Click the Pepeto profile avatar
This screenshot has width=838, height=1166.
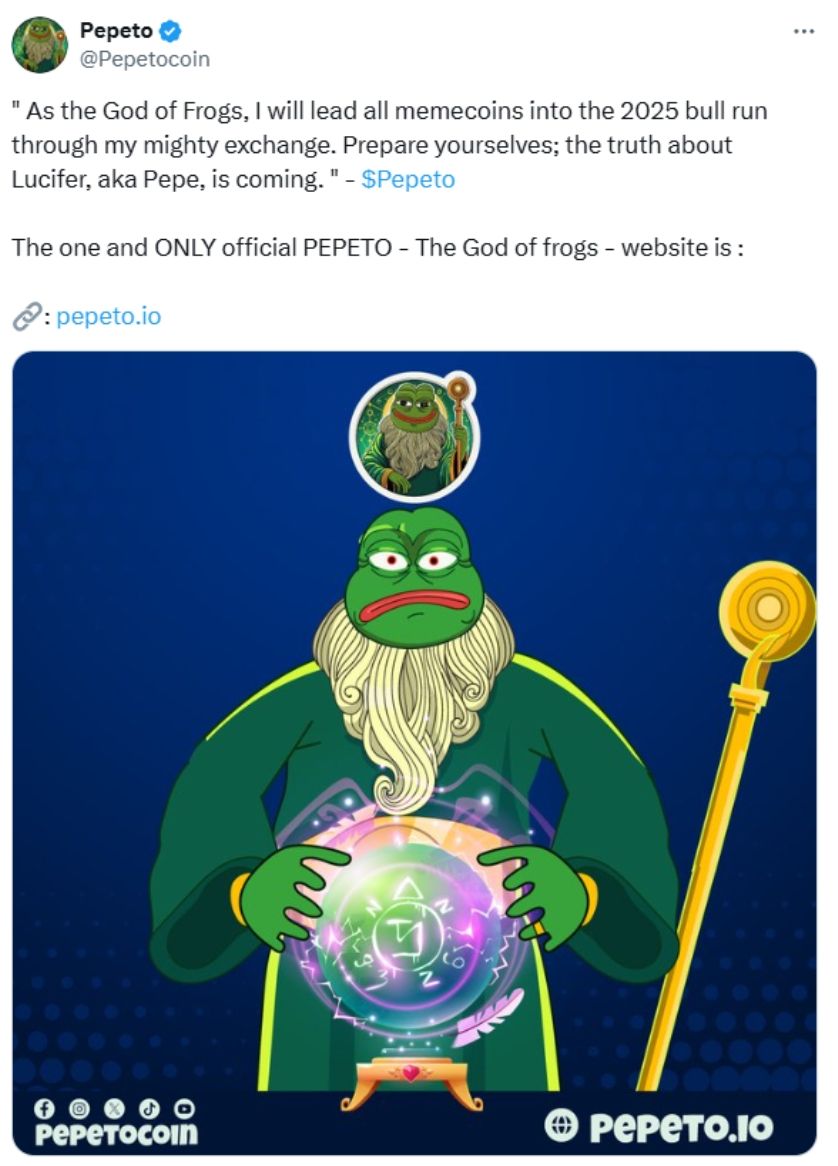[x=39, y=45]
